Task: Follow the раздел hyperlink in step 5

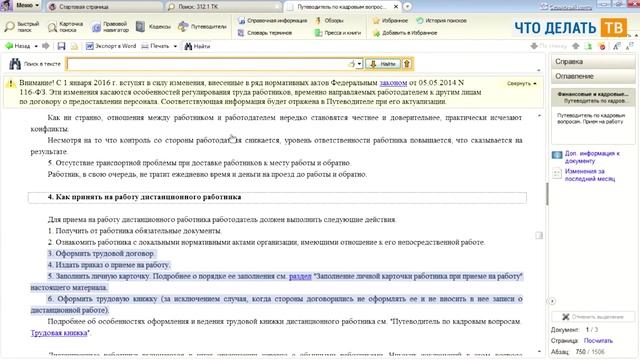Action: click(x=300, y=276)
